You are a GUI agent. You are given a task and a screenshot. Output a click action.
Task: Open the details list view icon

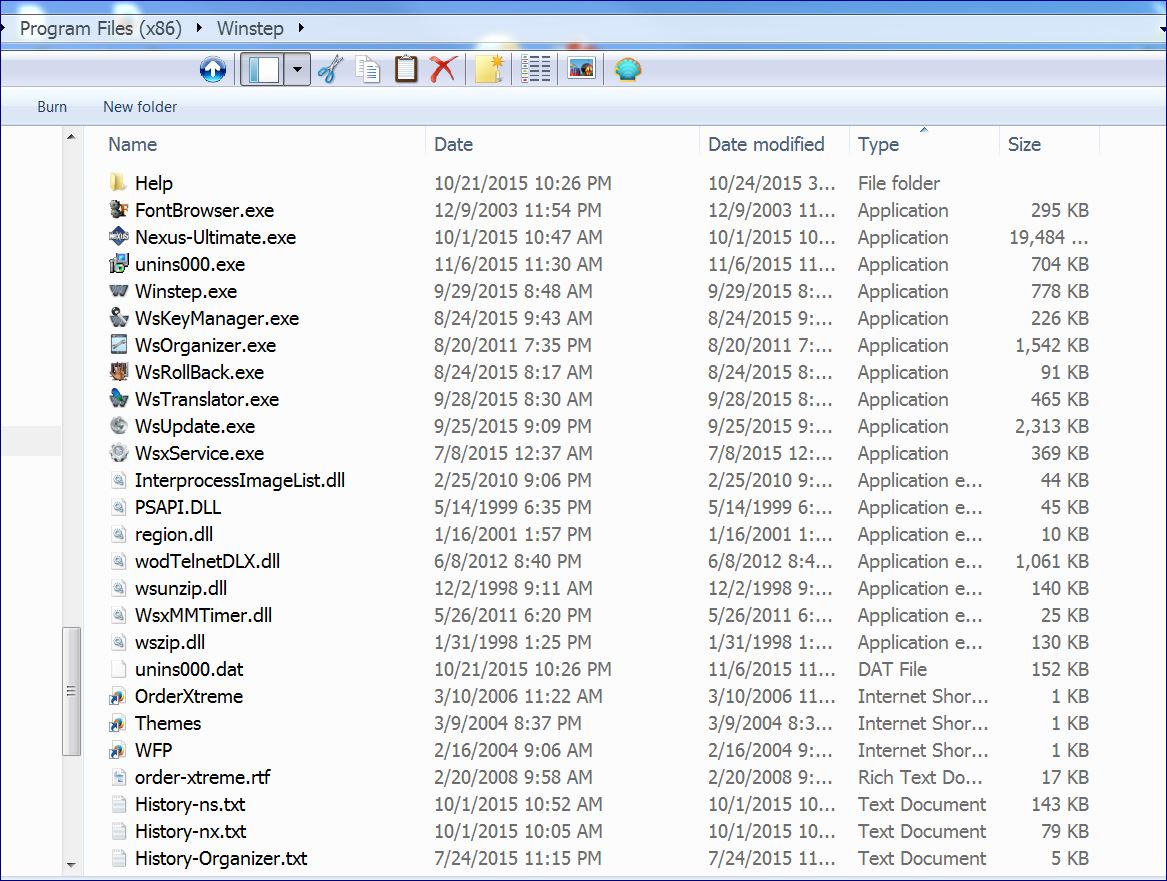click(x=536, y=70)
